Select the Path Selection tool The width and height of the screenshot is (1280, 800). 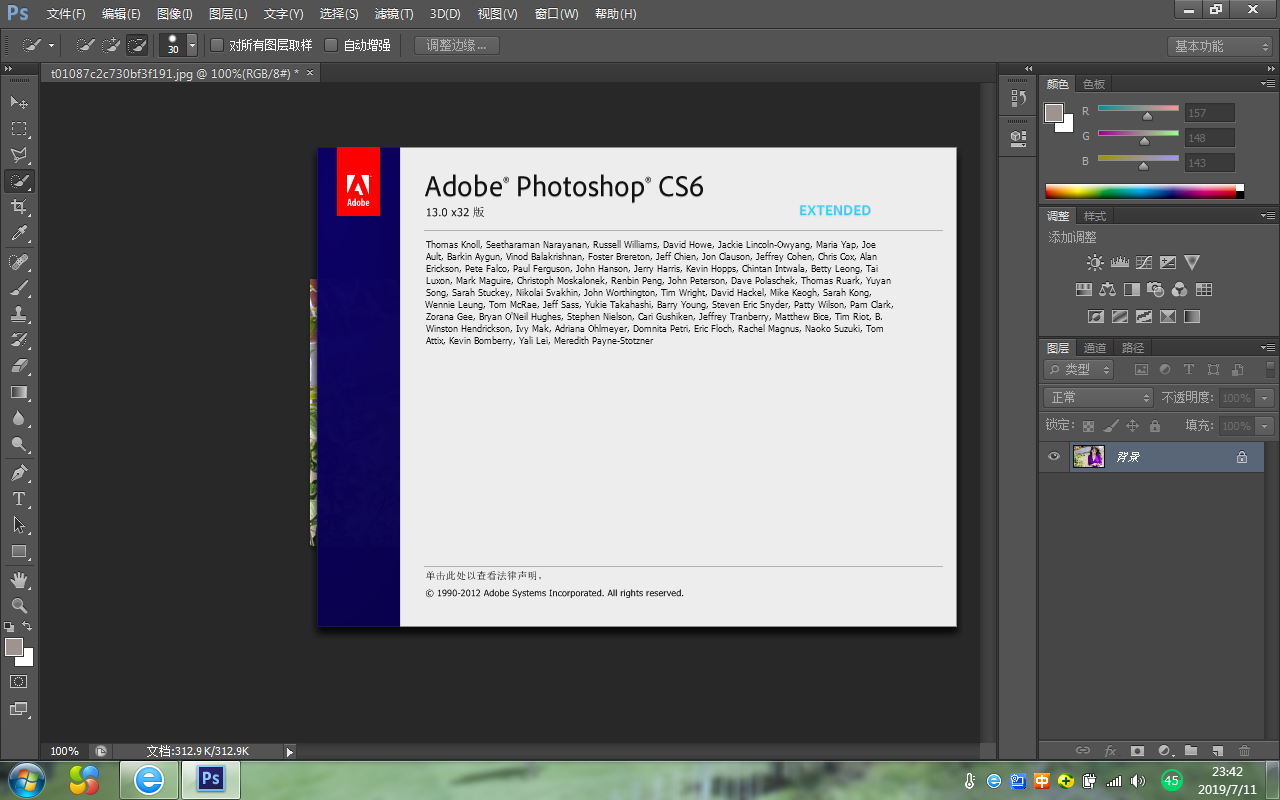coord(19,524)
